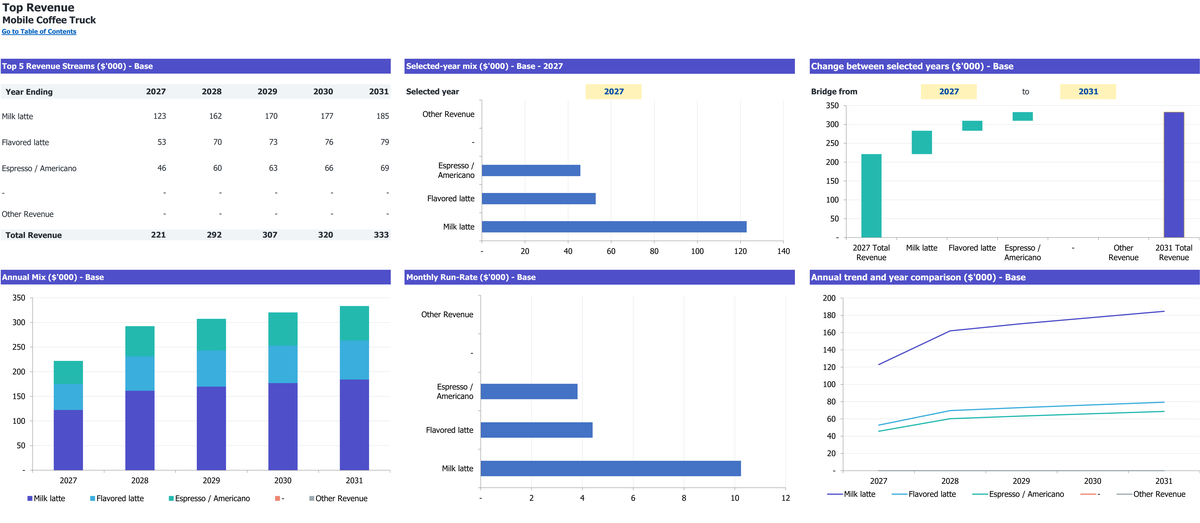Click Other Revenue legend in Annual trend chart
1200x523 pixels.
[x=1150, y=494]
